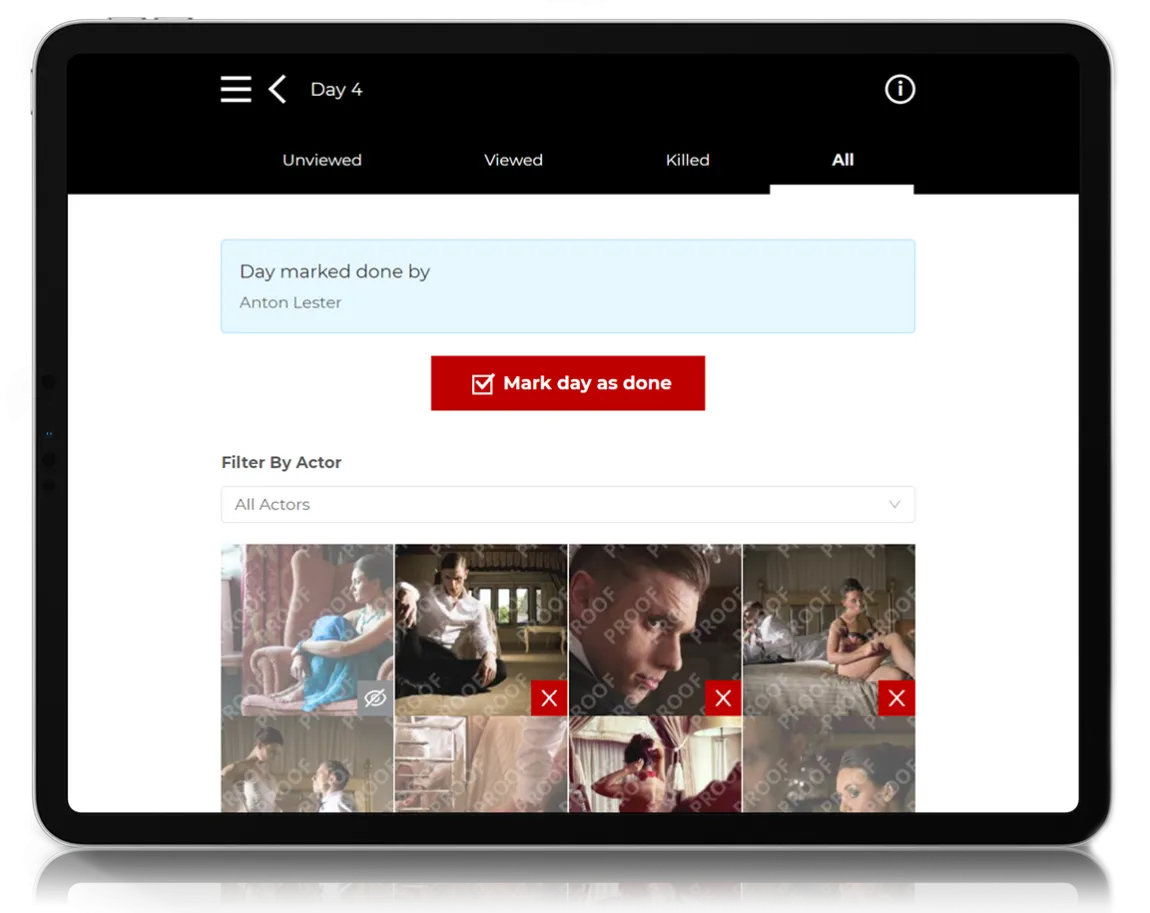Image resolution: width=1150 pixels, height=913 pixels.
Task: Click red X on bedroom woman photo
Action: pyautogui.click(x=896, y=698)
